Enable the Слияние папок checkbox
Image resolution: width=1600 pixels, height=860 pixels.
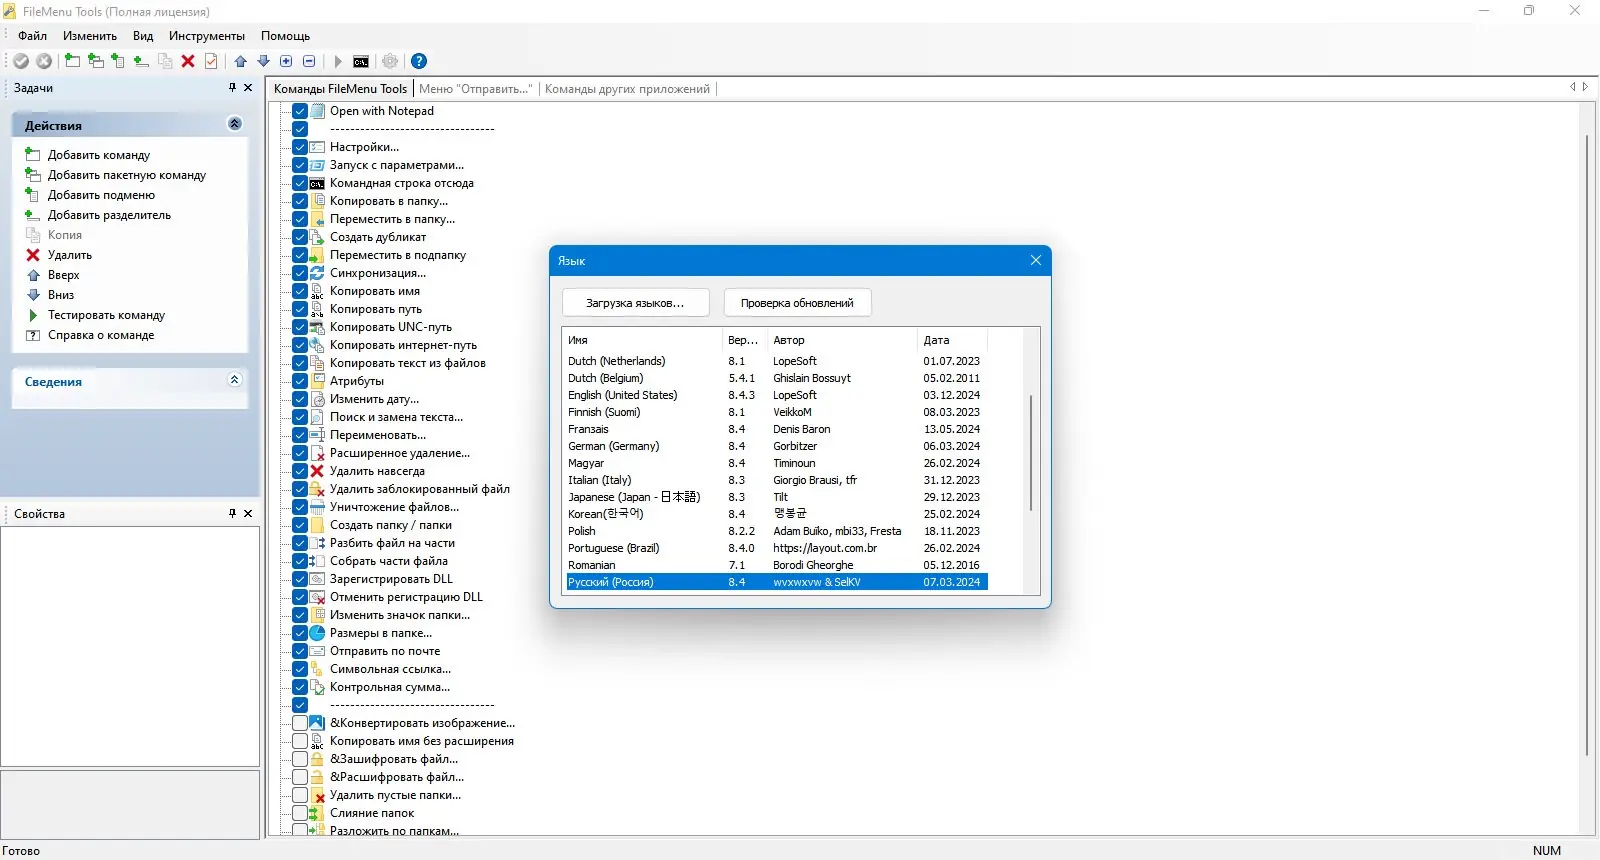tap(300, 813)
